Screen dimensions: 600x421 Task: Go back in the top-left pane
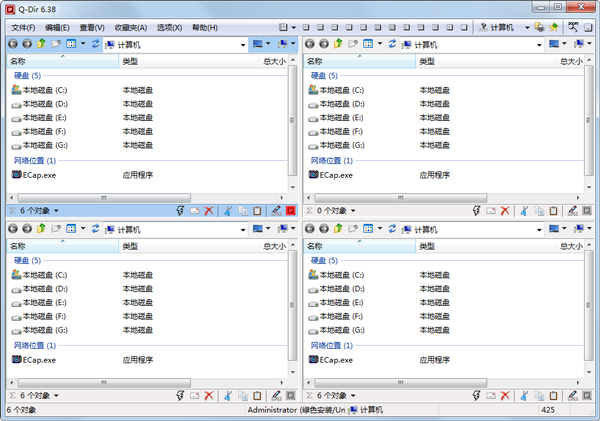tap(13, 44)
